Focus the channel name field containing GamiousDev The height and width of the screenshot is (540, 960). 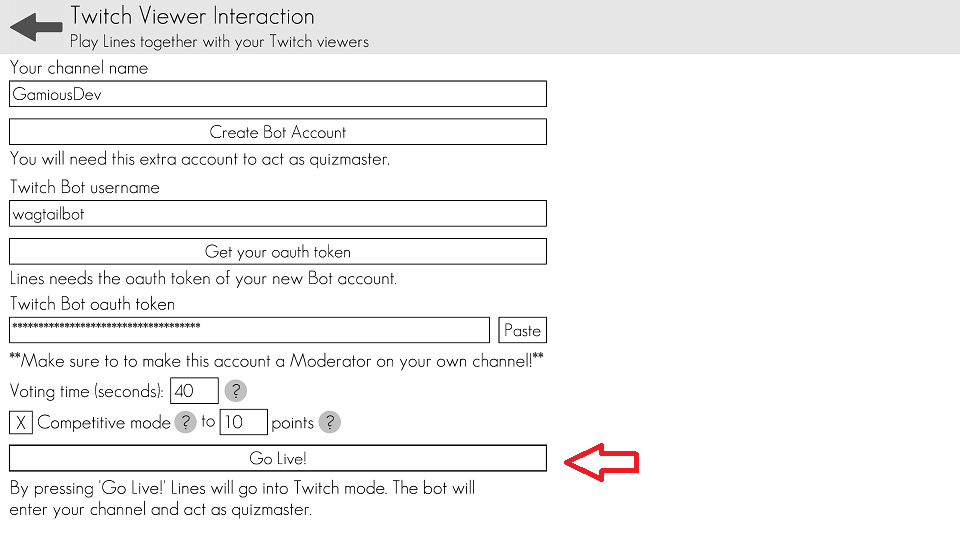coord(278,94)
